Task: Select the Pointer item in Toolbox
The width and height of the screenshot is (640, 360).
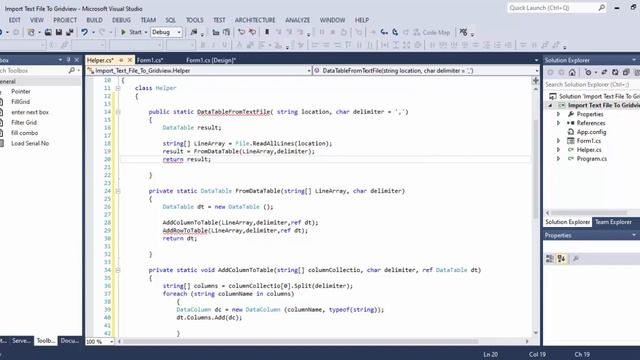Action: point(21,91)
